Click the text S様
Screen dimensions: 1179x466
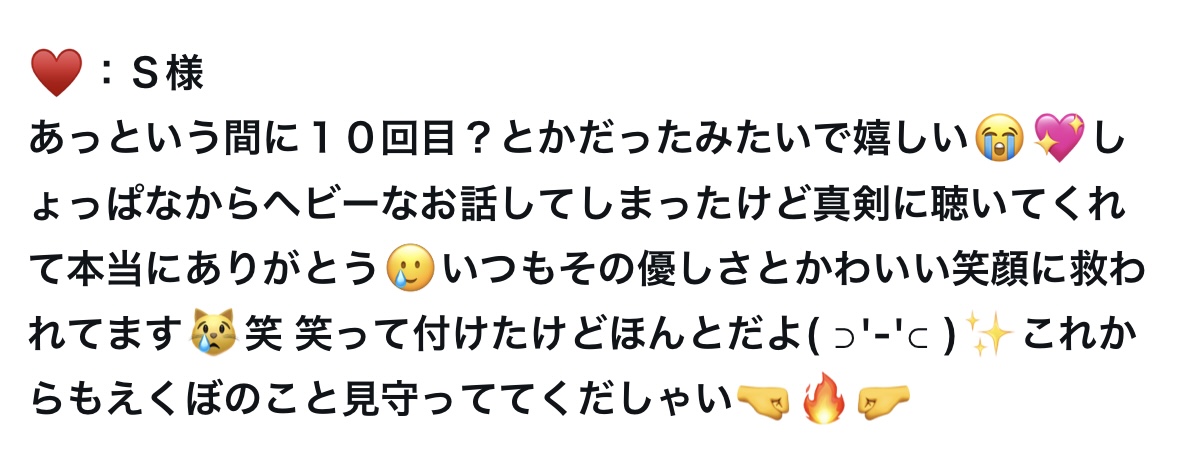pyautogui.click(x=168, y=74)
